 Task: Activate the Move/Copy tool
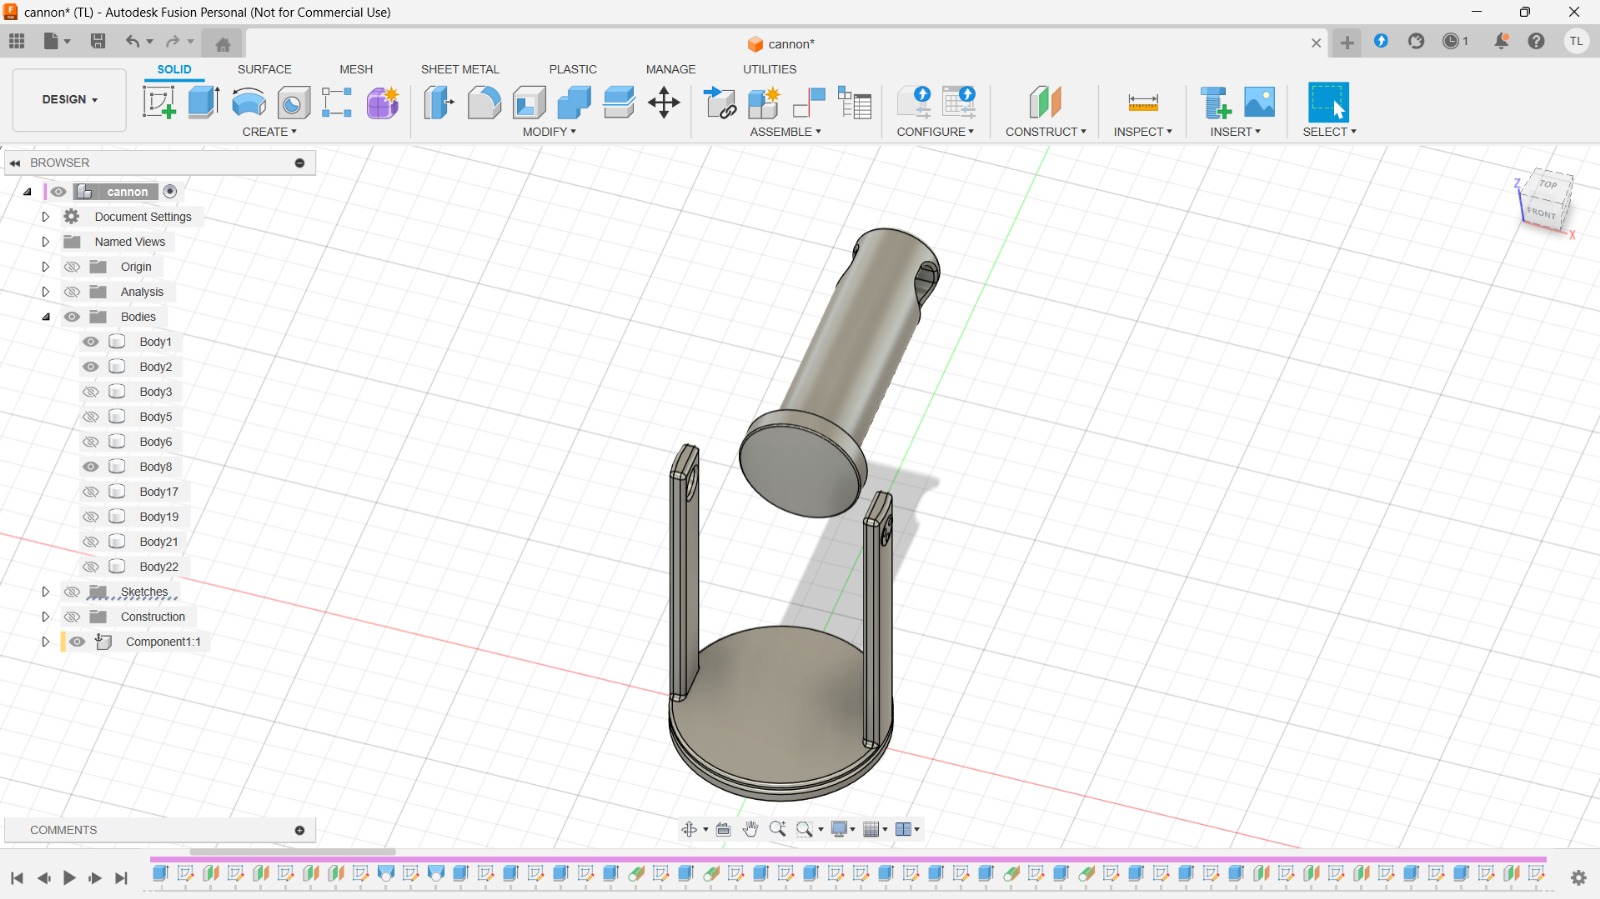pyautogui.click(x=664, y=102)
